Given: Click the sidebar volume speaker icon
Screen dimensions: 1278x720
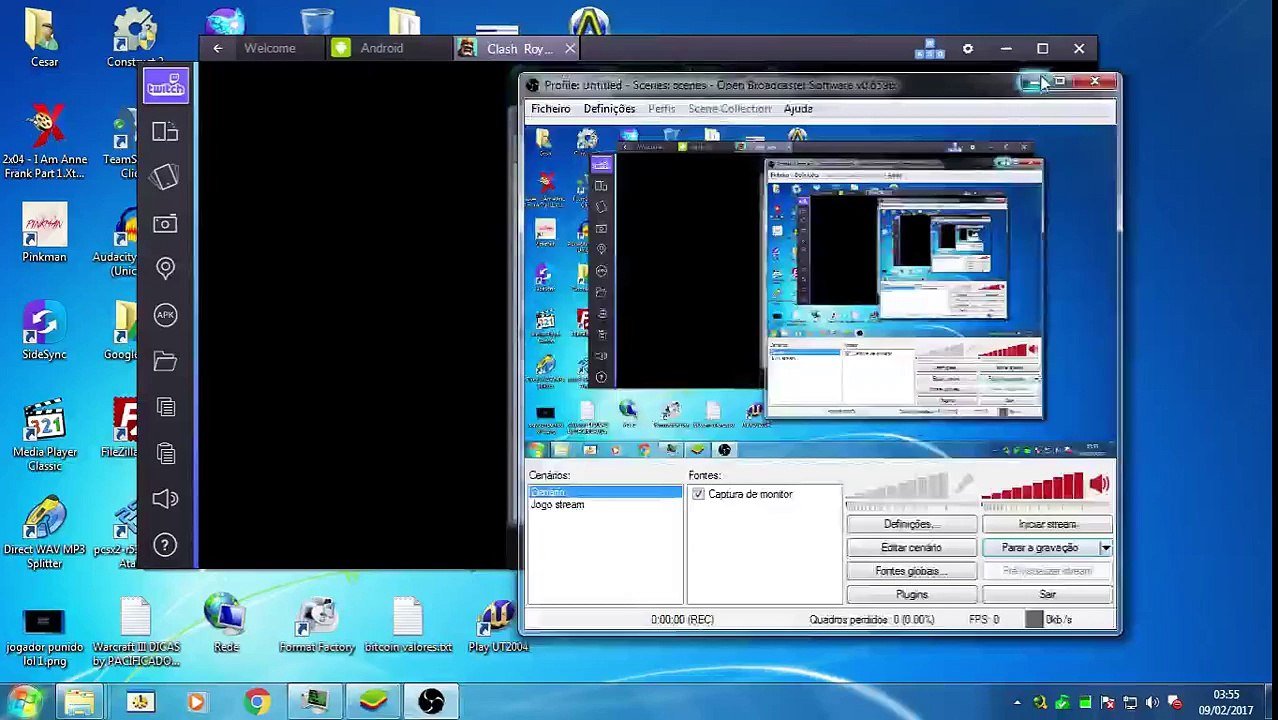Looking at the screenshot, I should click(165, 498).
